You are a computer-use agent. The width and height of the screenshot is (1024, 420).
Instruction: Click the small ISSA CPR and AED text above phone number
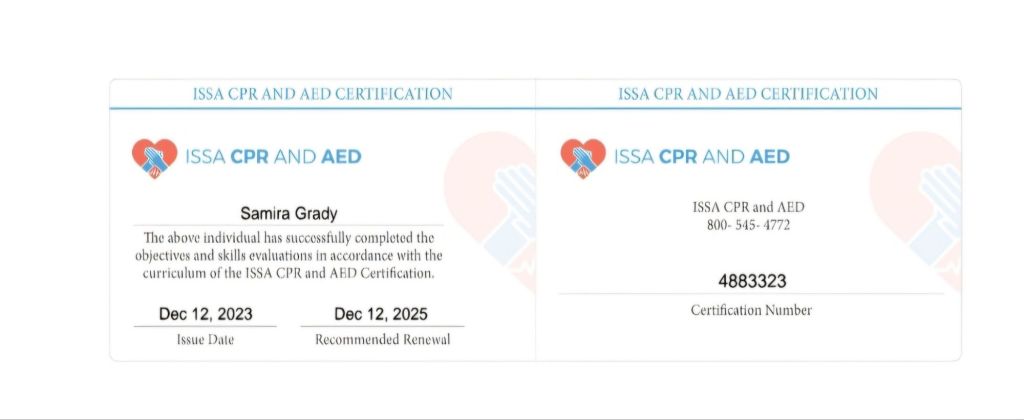coord(749,207)
